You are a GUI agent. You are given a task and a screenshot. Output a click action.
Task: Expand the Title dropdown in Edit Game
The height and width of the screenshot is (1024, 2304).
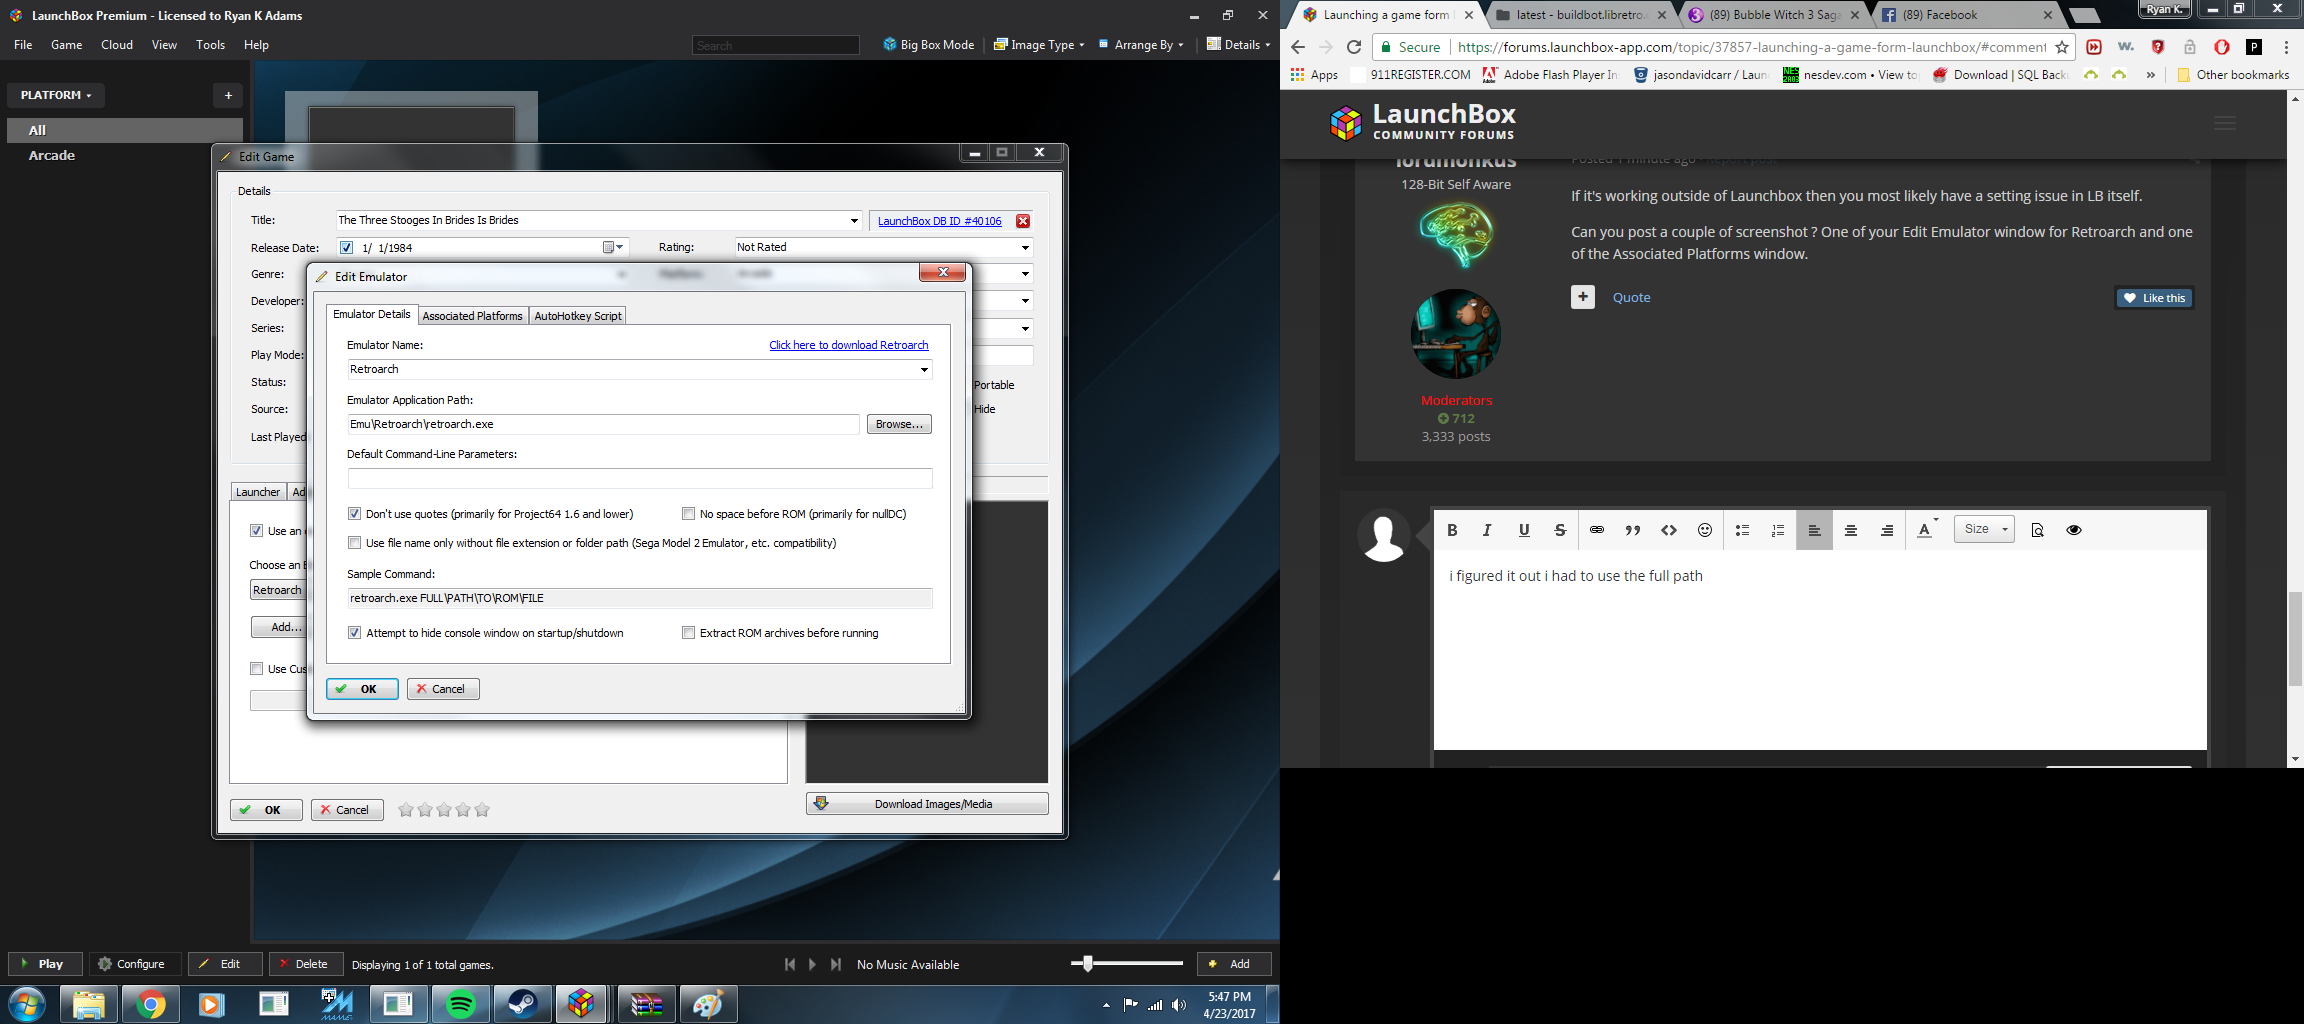coord(854,221)
